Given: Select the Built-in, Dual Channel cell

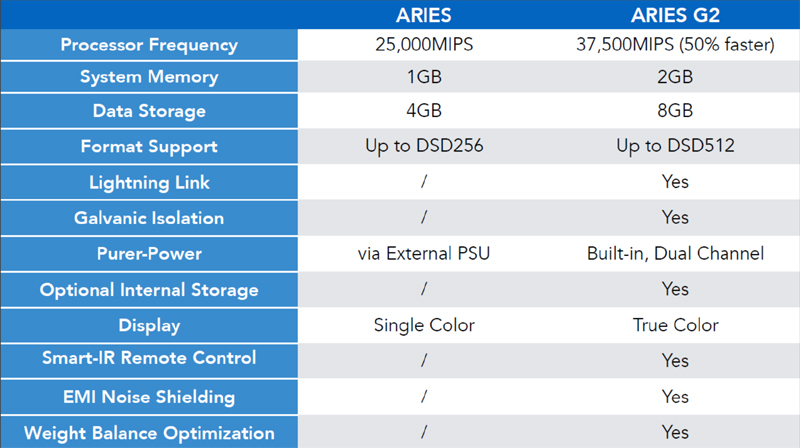Looking at the screenshot, I should pyautogui.click(x=675, y=254).
